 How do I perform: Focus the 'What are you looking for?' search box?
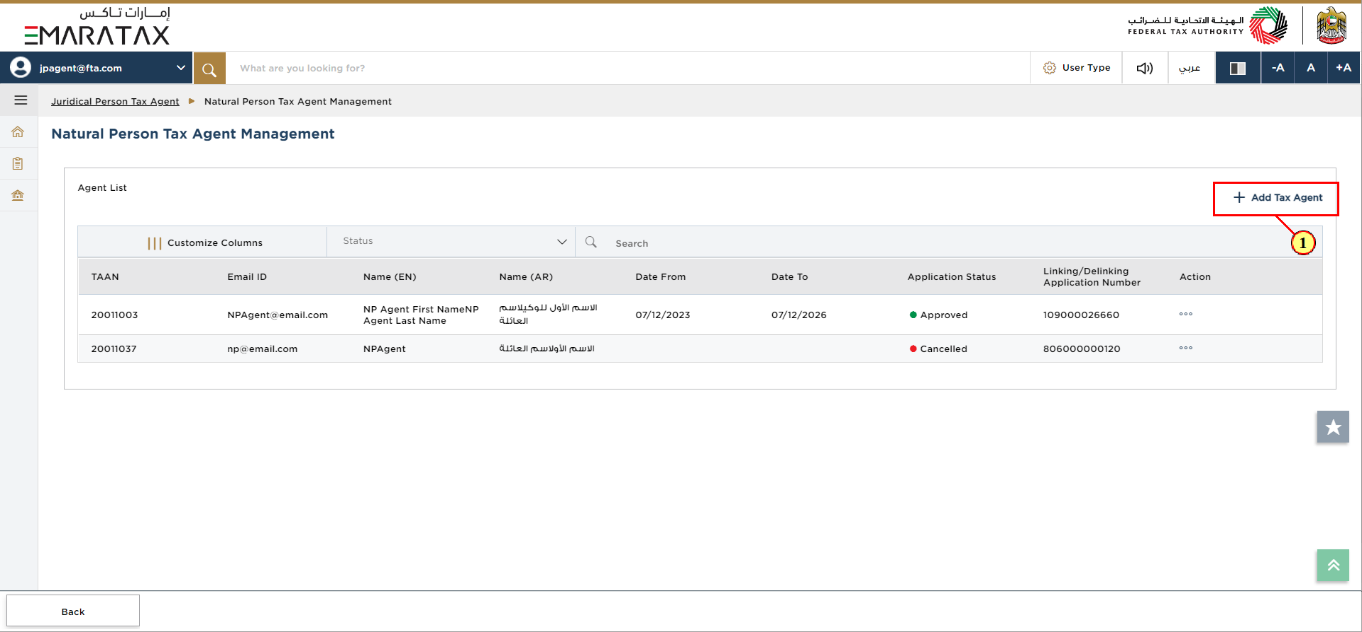tap(628, 68)
